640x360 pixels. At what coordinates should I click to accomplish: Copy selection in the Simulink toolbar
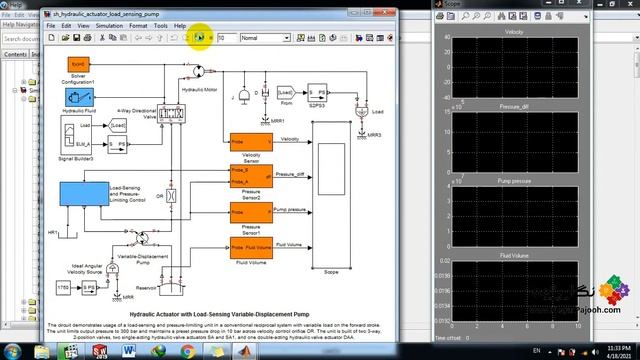coord(113,38)
